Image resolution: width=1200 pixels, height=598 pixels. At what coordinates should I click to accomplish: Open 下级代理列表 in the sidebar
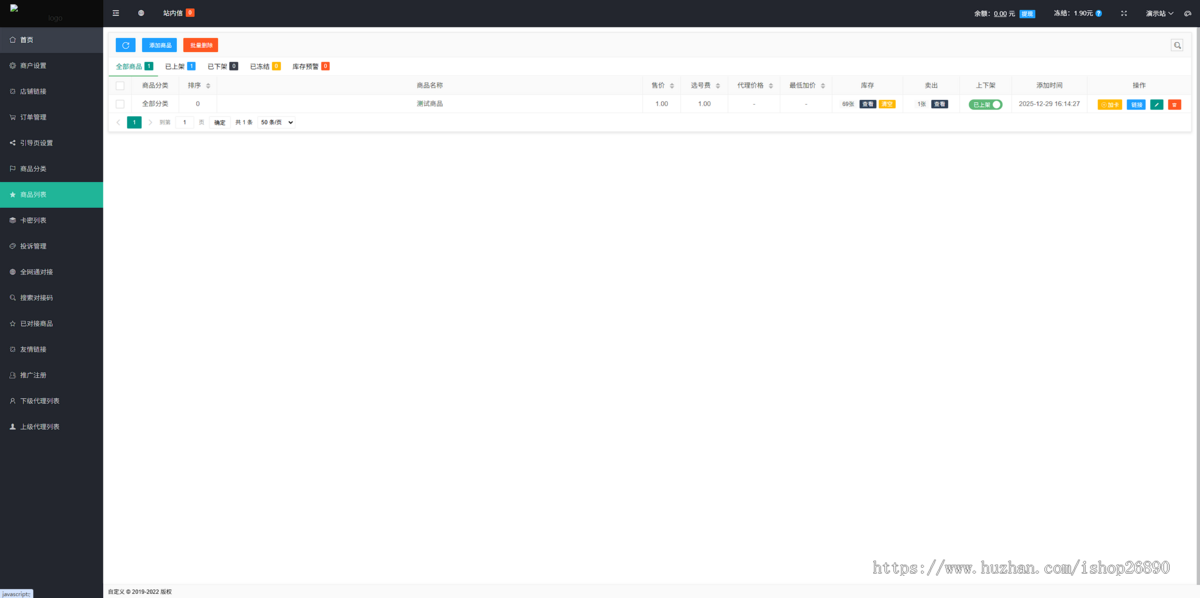pyautogui.click(x=51, y=401)
